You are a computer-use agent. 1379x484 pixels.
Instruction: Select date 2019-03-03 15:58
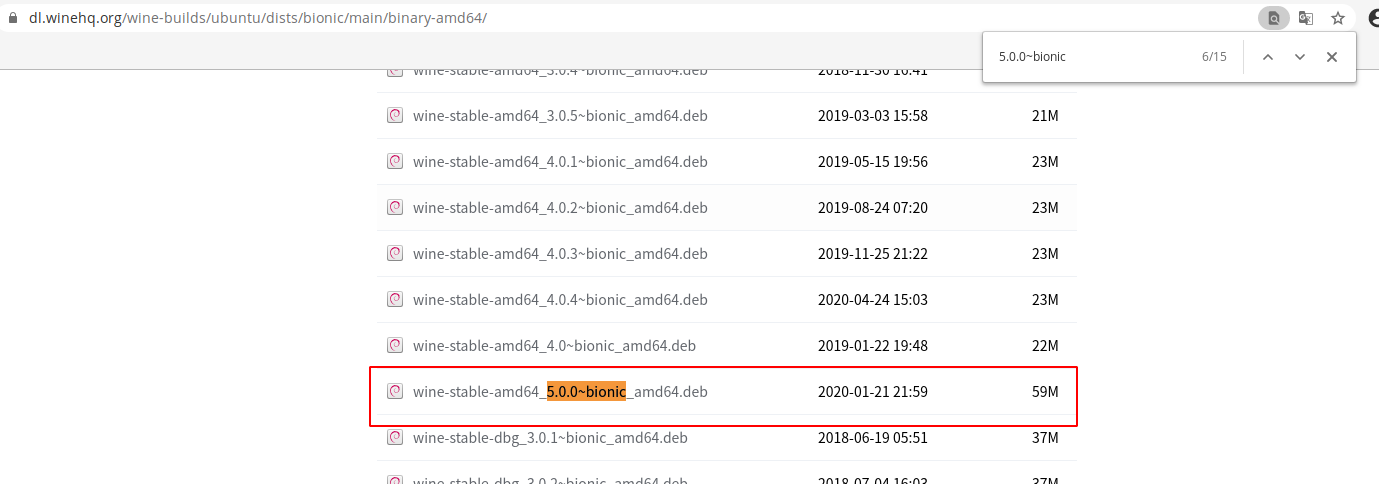(x=873, y=116)
